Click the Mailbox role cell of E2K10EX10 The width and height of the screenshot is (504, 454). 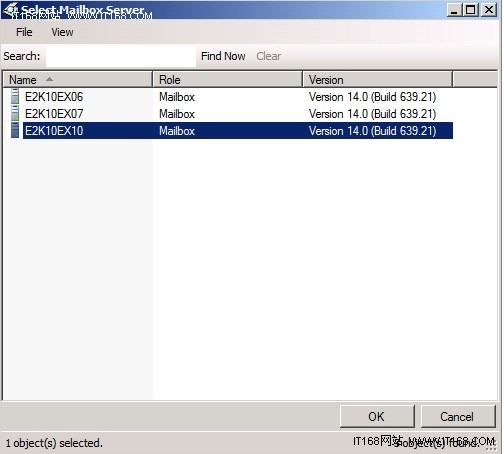(177, 131)
